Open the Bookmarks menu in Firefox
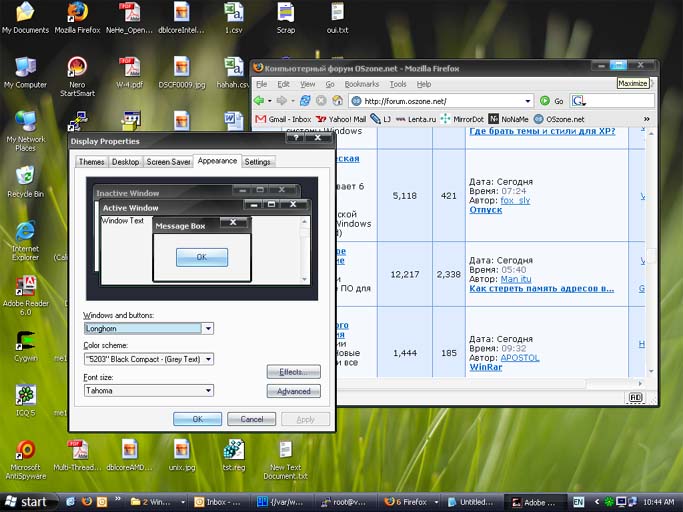The image size is (683, 512). (361, 84)
